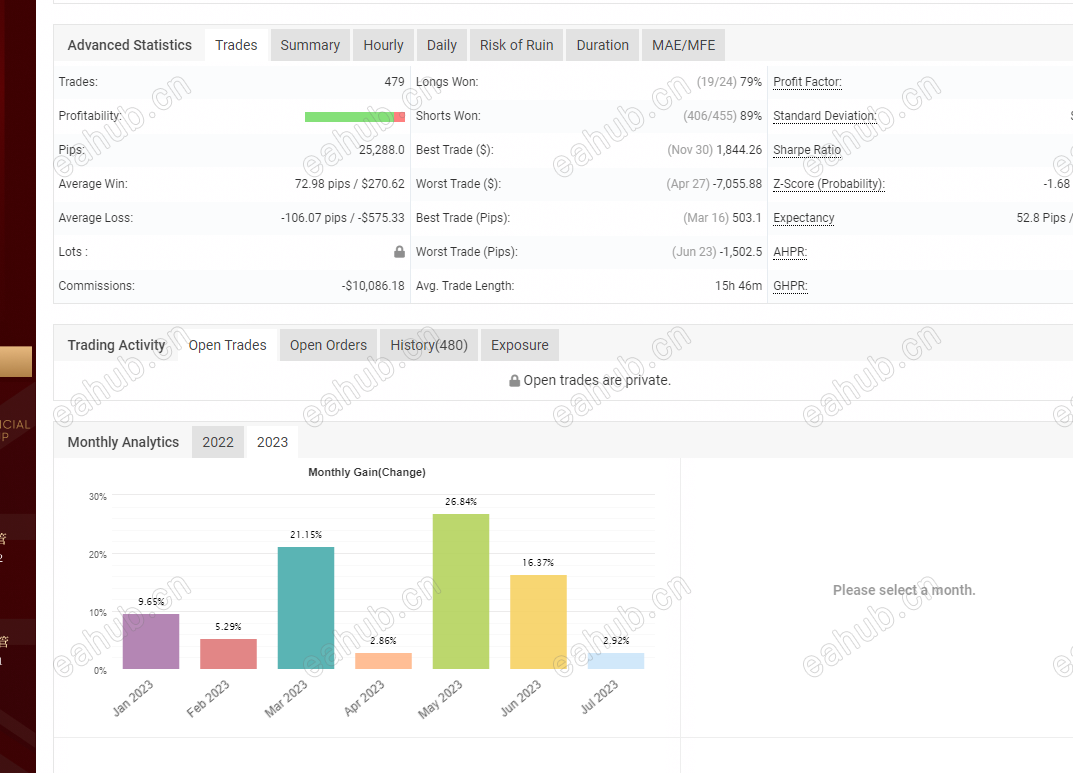Select the Mar 2023 teal bar
Image resolution: width=1073 pixels, height=773 pixels.
tap(306, 607)
